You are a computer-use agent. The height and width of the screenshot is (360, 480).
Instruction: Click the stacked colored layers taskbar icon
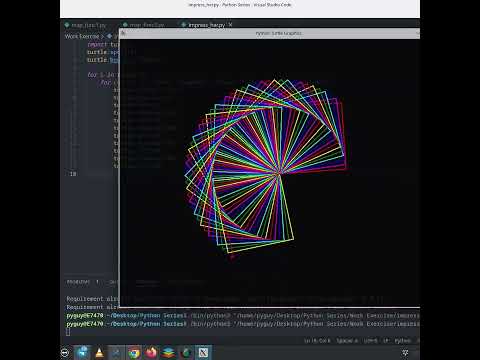point(169,353)
